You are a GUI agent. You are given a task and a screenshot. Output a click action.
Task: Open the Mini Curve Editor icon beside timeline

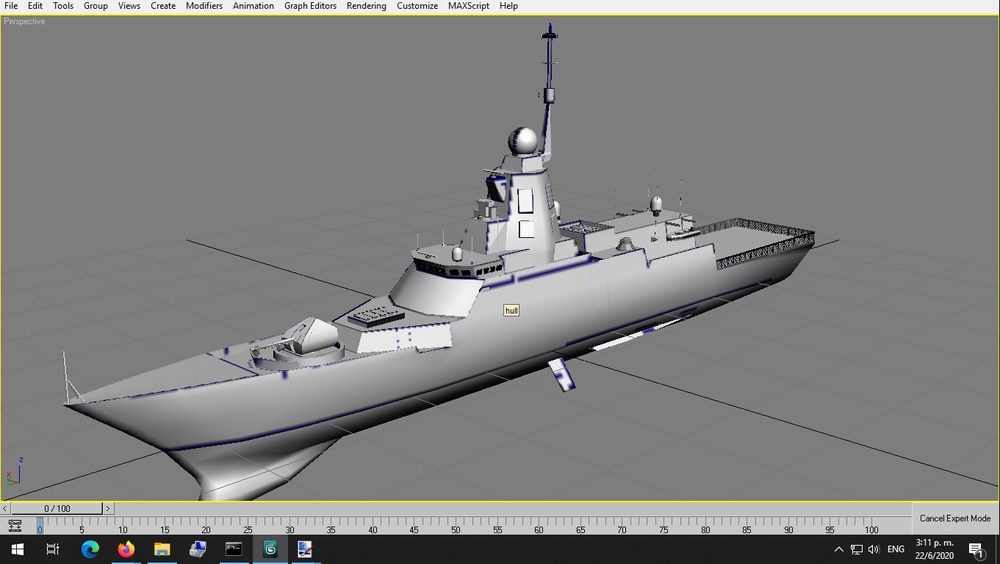(15, 526)
